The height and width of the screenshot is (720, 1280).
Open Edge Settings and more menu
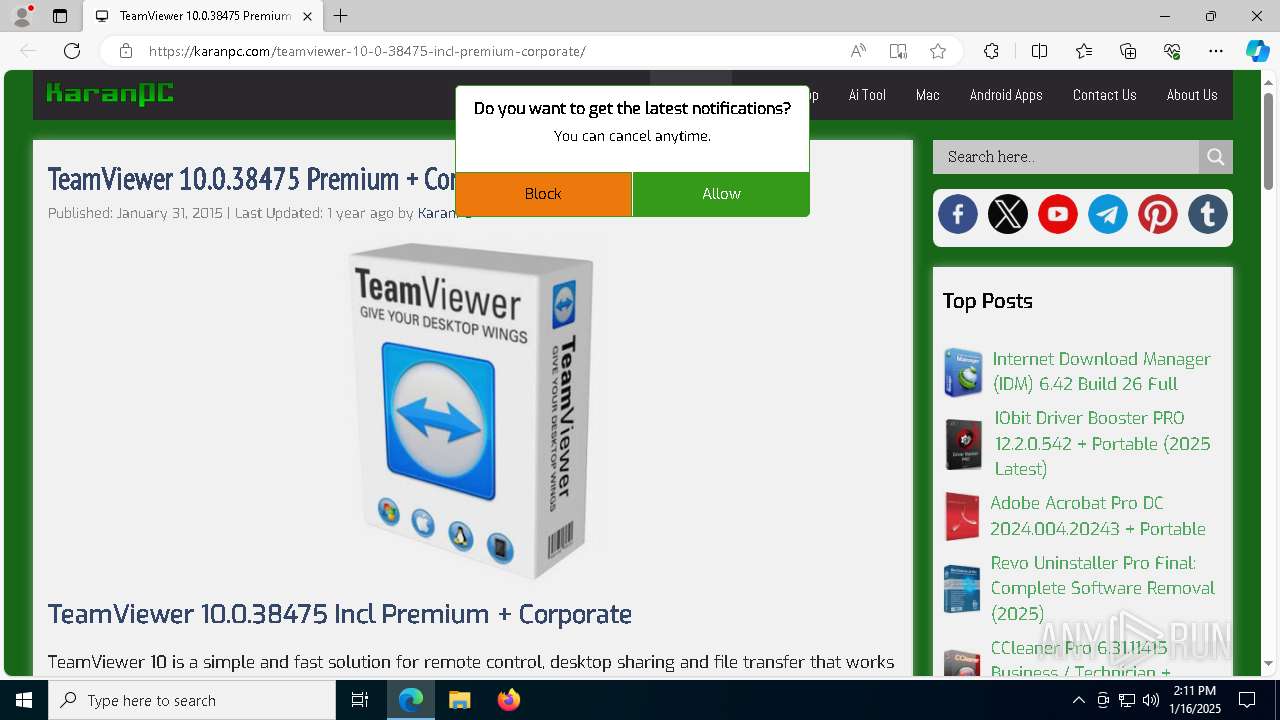click(1216, 51)
